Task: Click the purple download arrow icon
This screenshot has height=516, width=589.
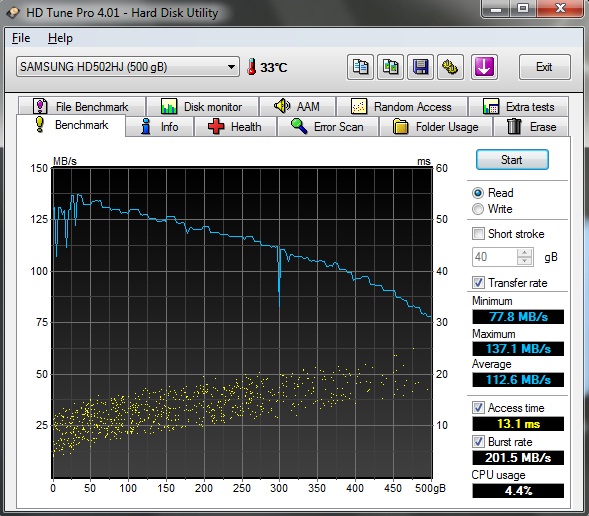Action: point(484,67)
